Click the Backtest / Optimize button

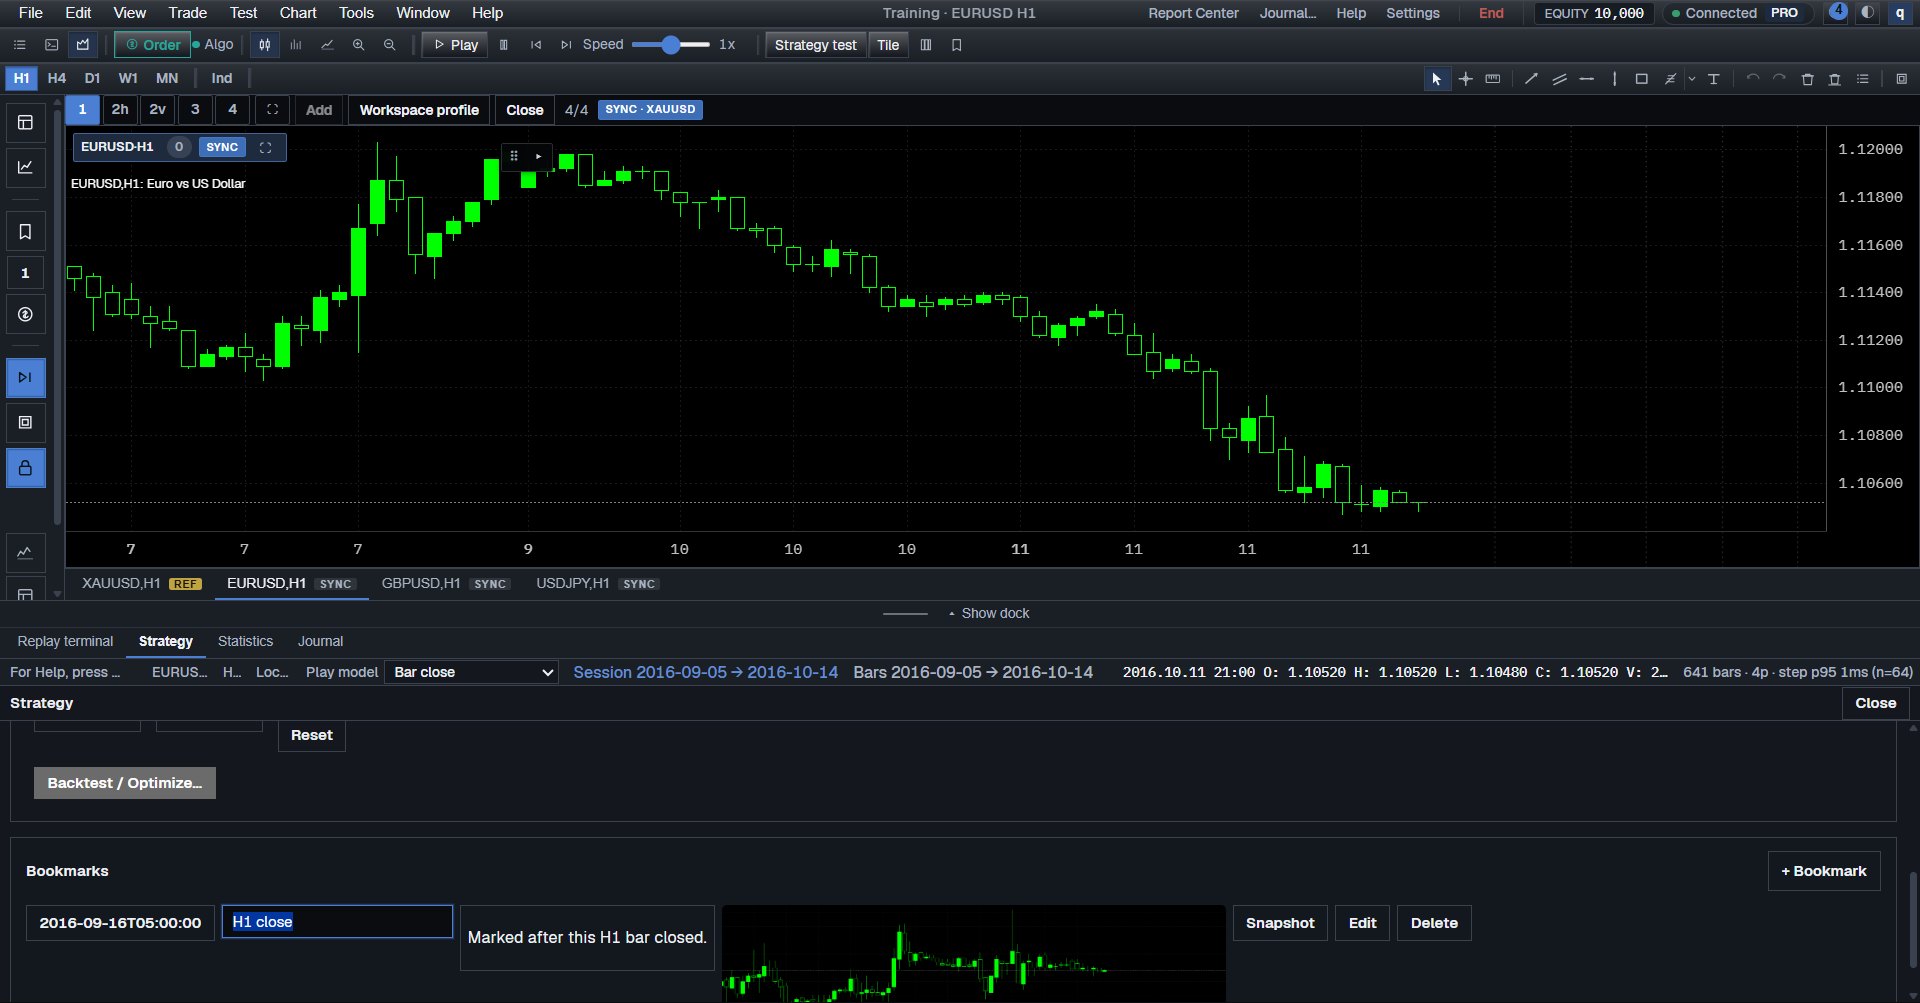click(x=125, y=783)
